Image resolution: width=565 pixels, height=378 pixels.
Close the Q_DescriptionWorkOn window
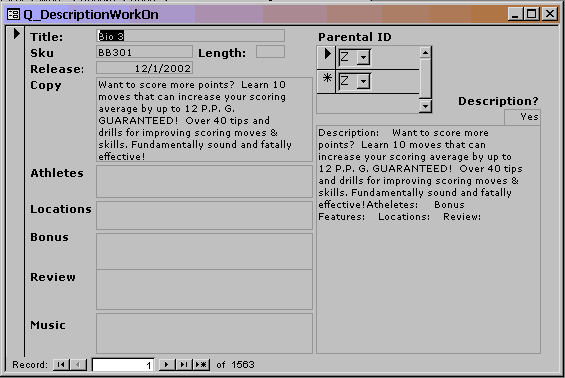tap(550, 14)
